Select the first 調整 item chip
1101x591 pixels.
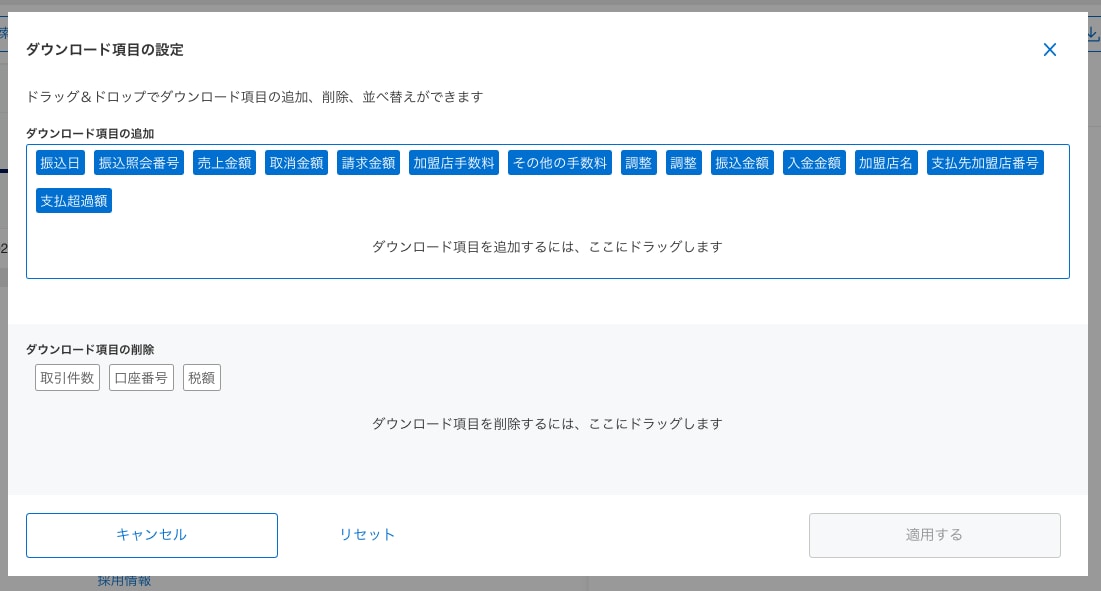coord(638,162)
